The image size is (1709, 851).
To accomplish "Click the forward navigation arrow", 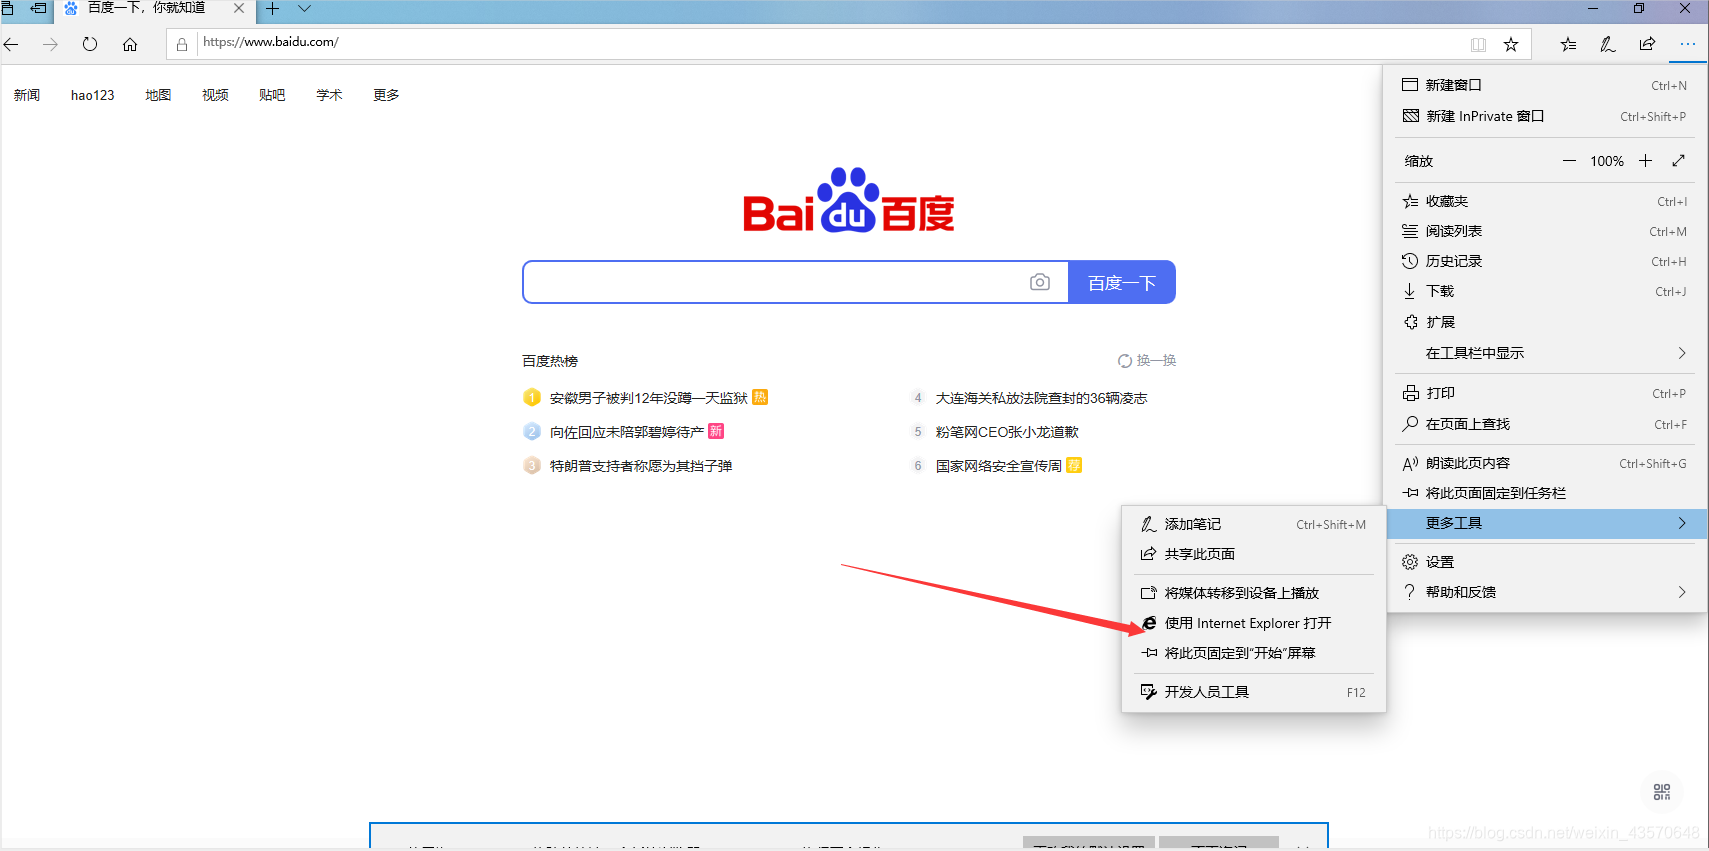I will (x=50, y=44).
